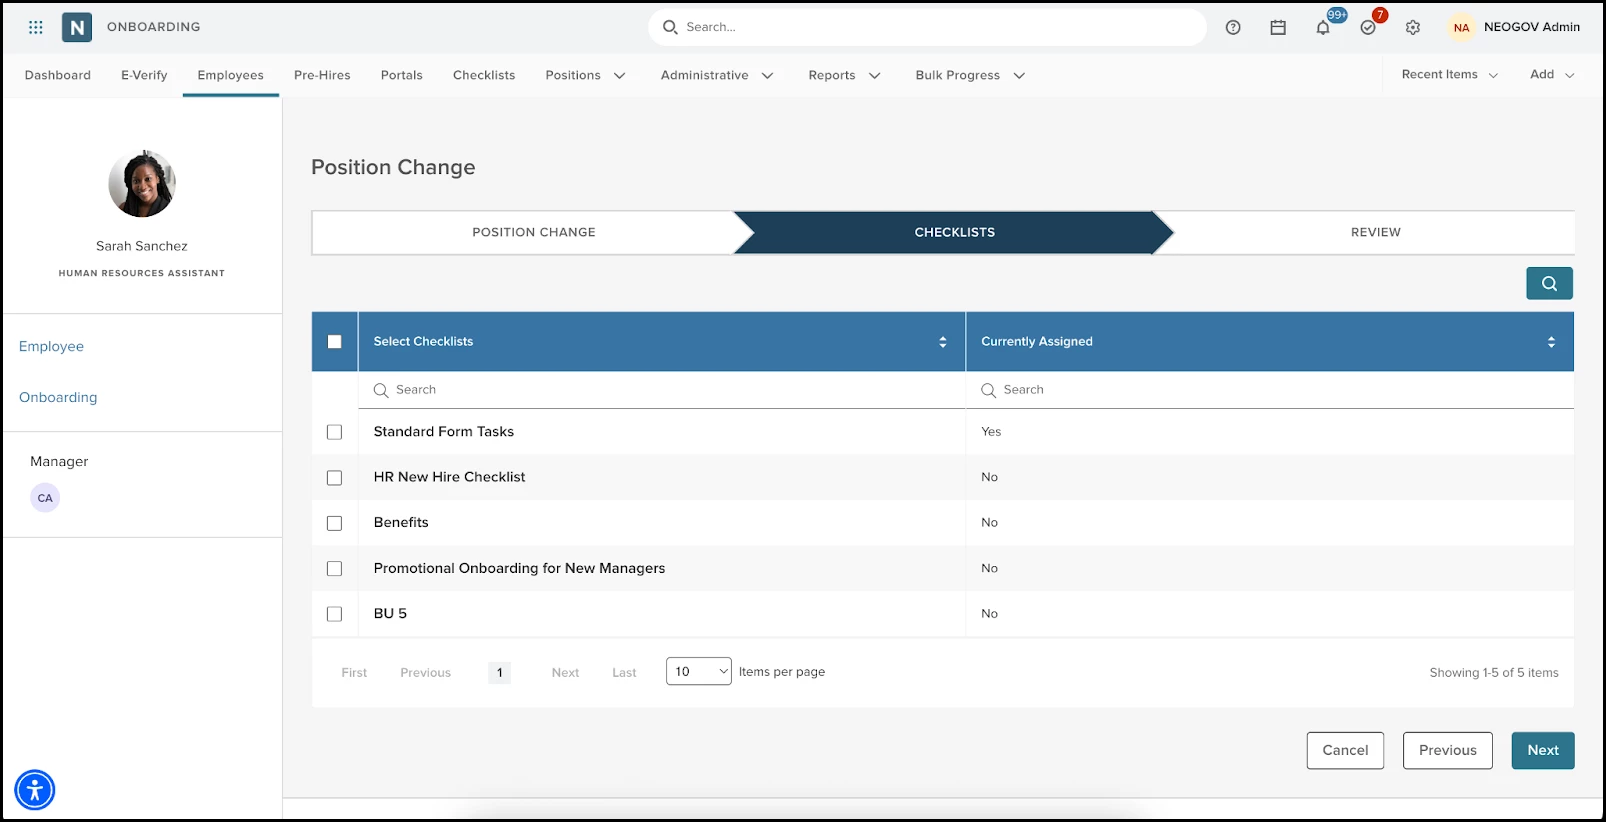Image resolution: width=1606 pixels, height=822 pixels.
Task: Expand the Bulk Progress menu
Action: (x=970, y=75)
